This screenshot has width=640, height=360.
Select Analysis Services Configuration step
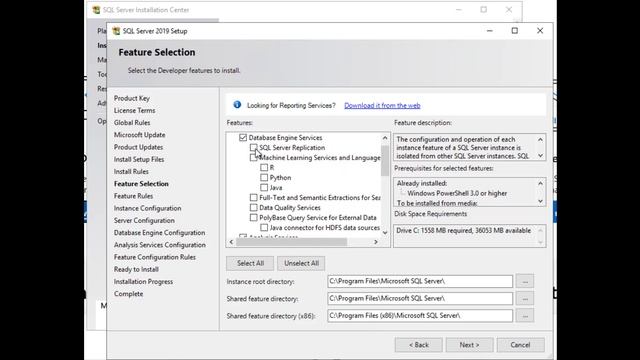[x=160, y=245]
